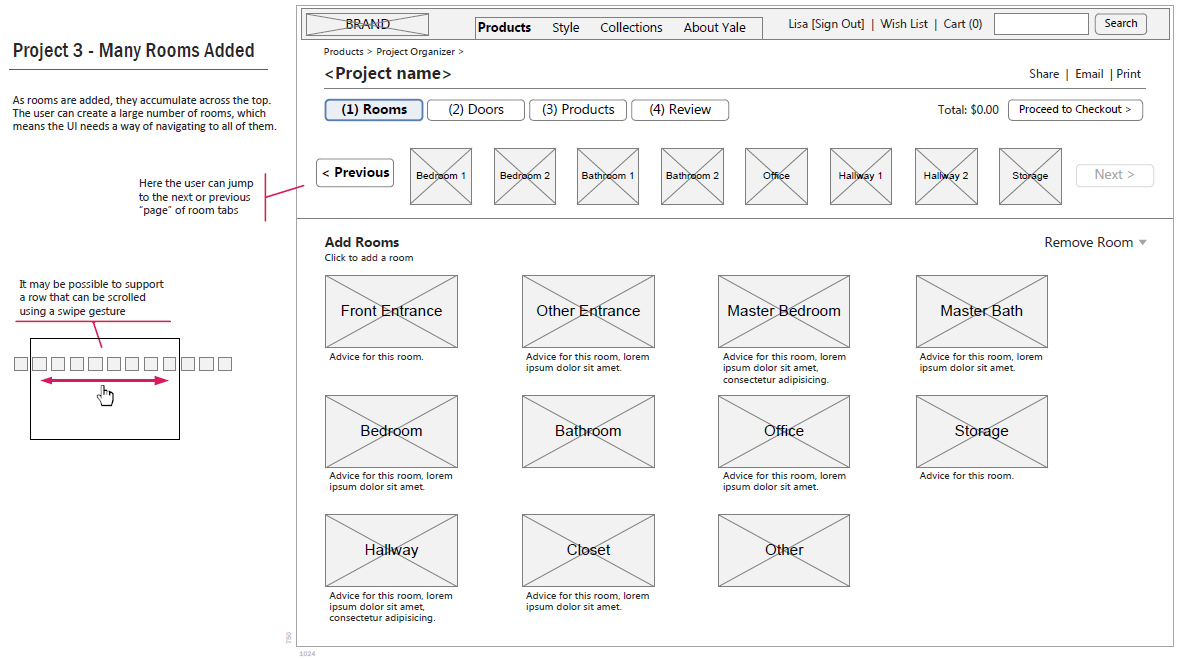Go to Previous page of room tabs

[x=355, y=173]
